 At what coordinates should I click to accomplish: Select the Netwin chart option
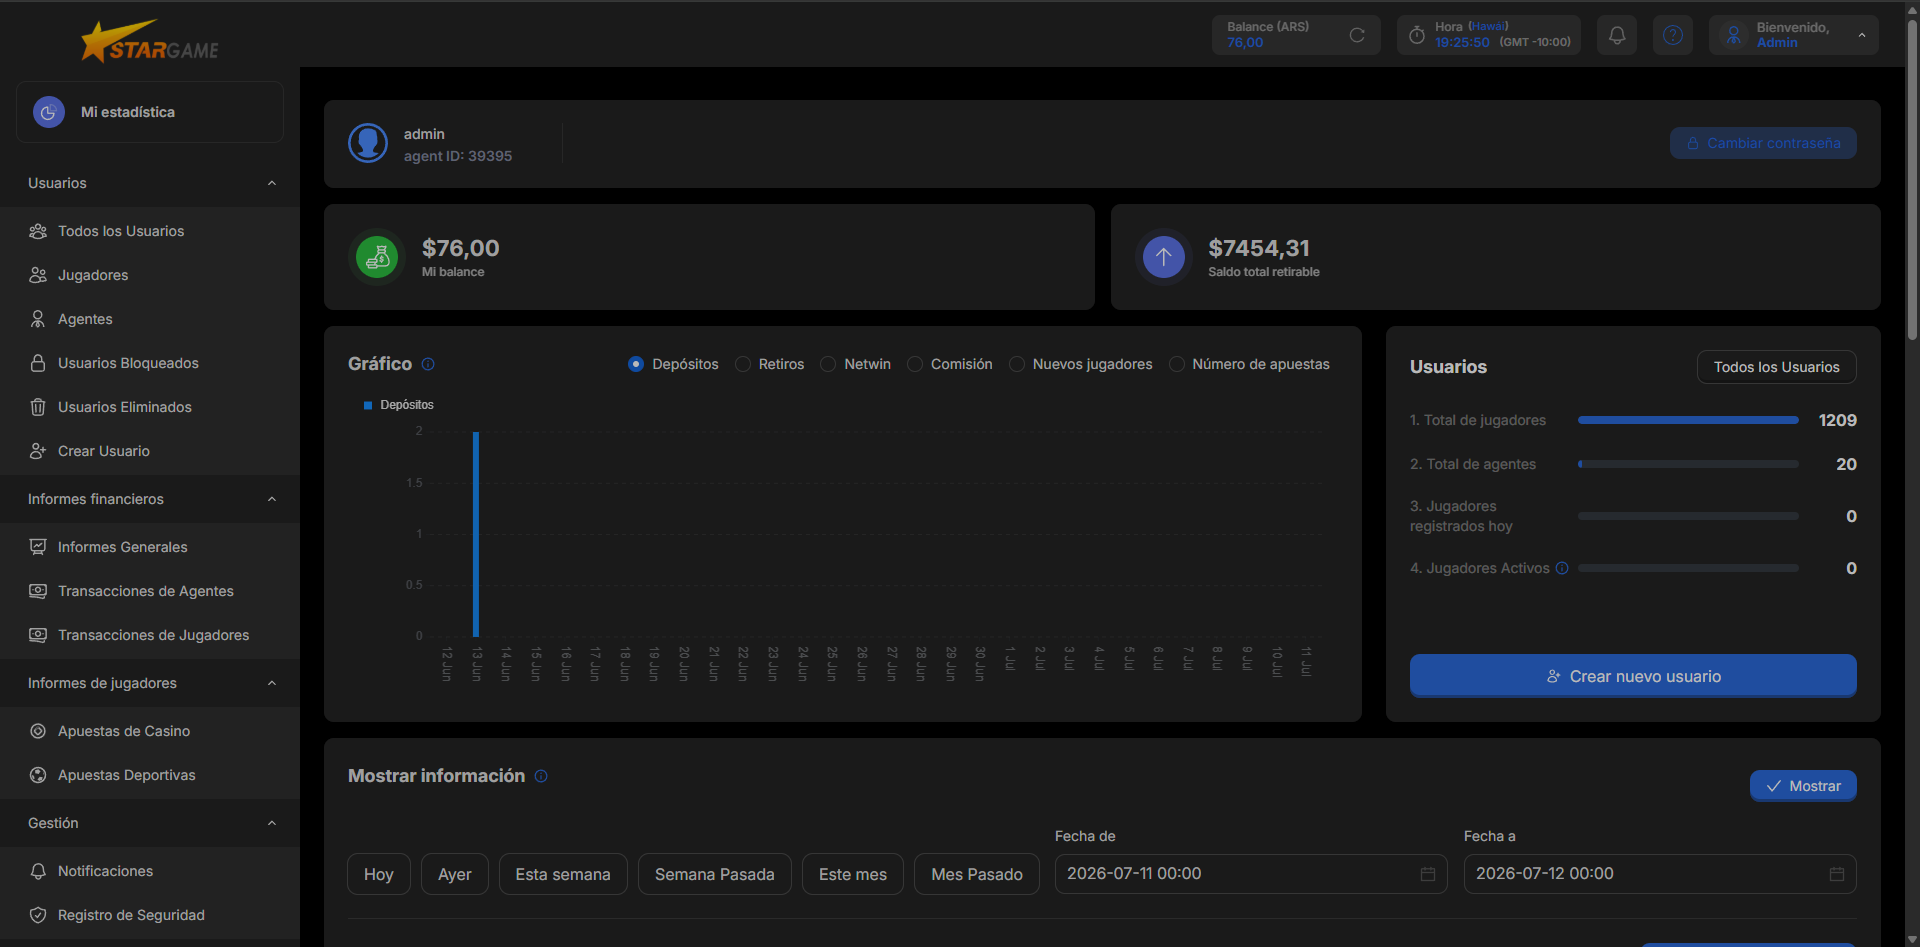828,364
